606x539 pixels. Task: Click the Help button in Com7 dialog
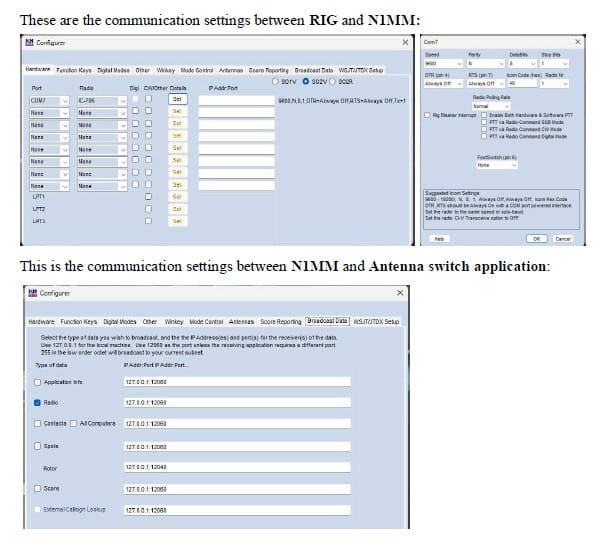(x=439, y=239)
